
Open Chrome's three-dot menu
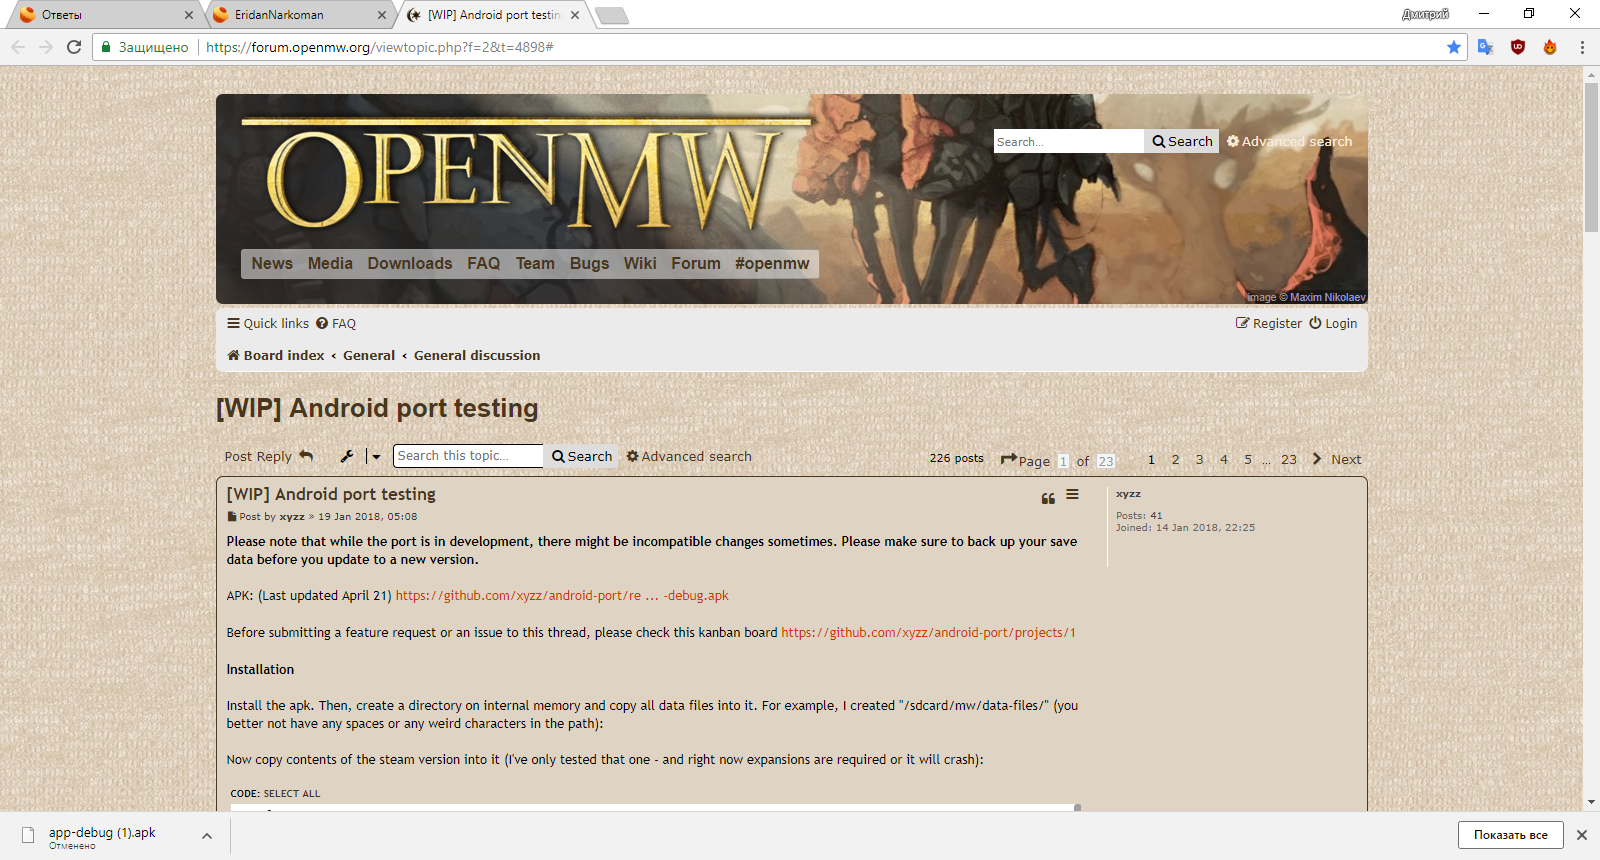(1582, 47)
